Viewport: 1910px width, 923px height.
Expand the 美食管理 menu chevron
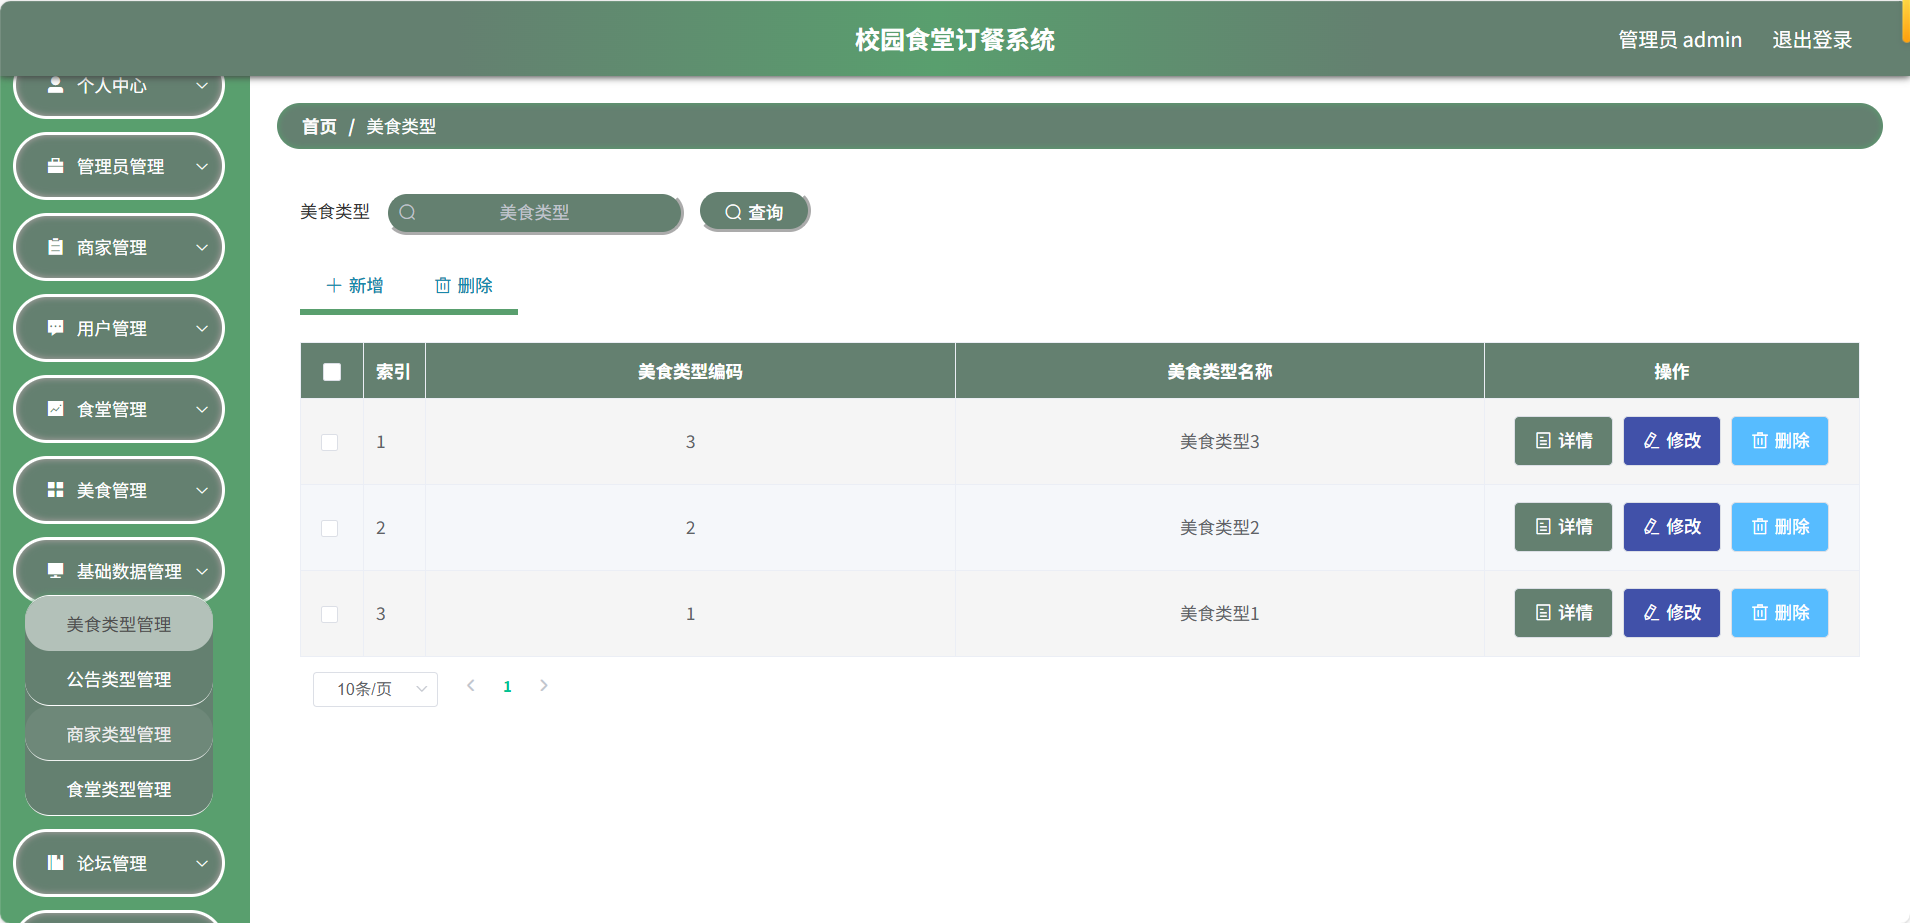(202, 490)
